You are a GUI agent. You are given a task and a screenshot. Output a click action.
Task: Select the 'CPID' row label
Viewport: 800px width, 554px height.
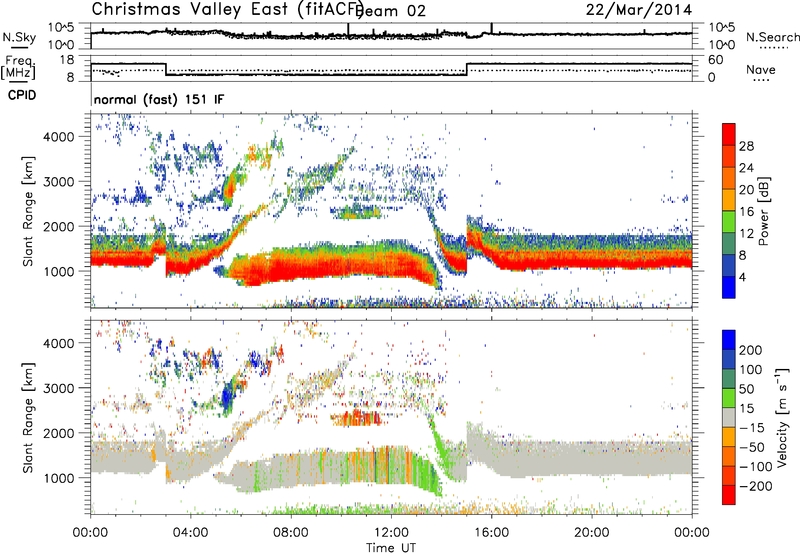click(22, 95)
